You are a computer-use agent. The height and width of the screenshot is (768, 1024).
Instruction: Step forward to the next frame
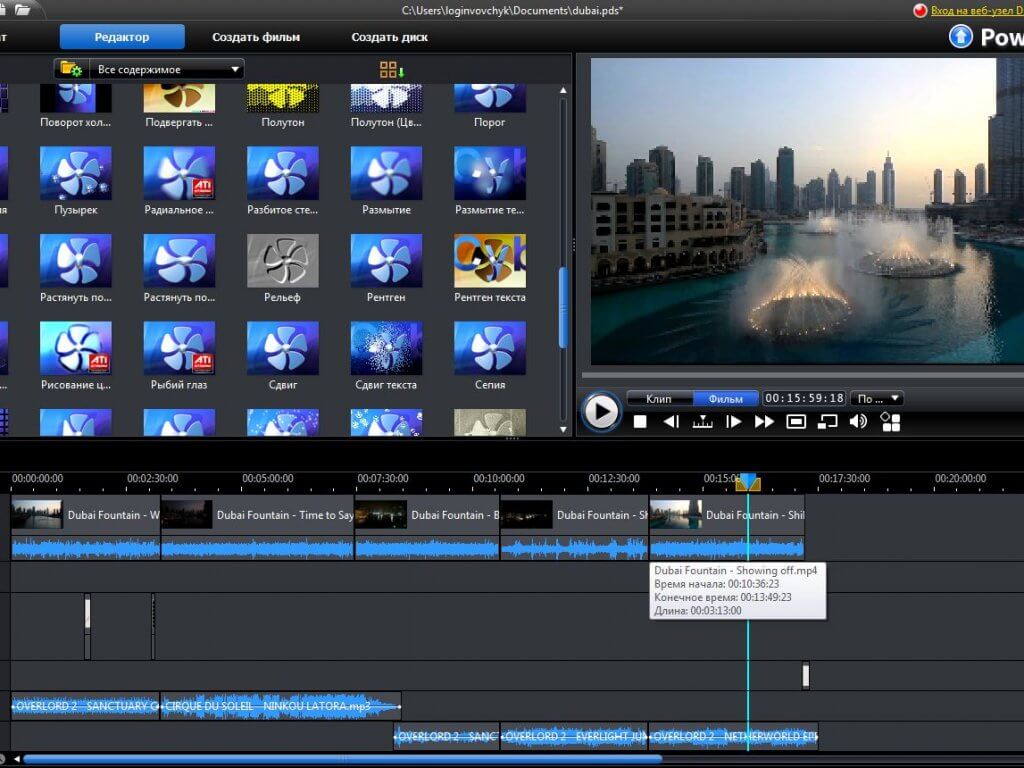pyautogui.click(x=733, y=422)
